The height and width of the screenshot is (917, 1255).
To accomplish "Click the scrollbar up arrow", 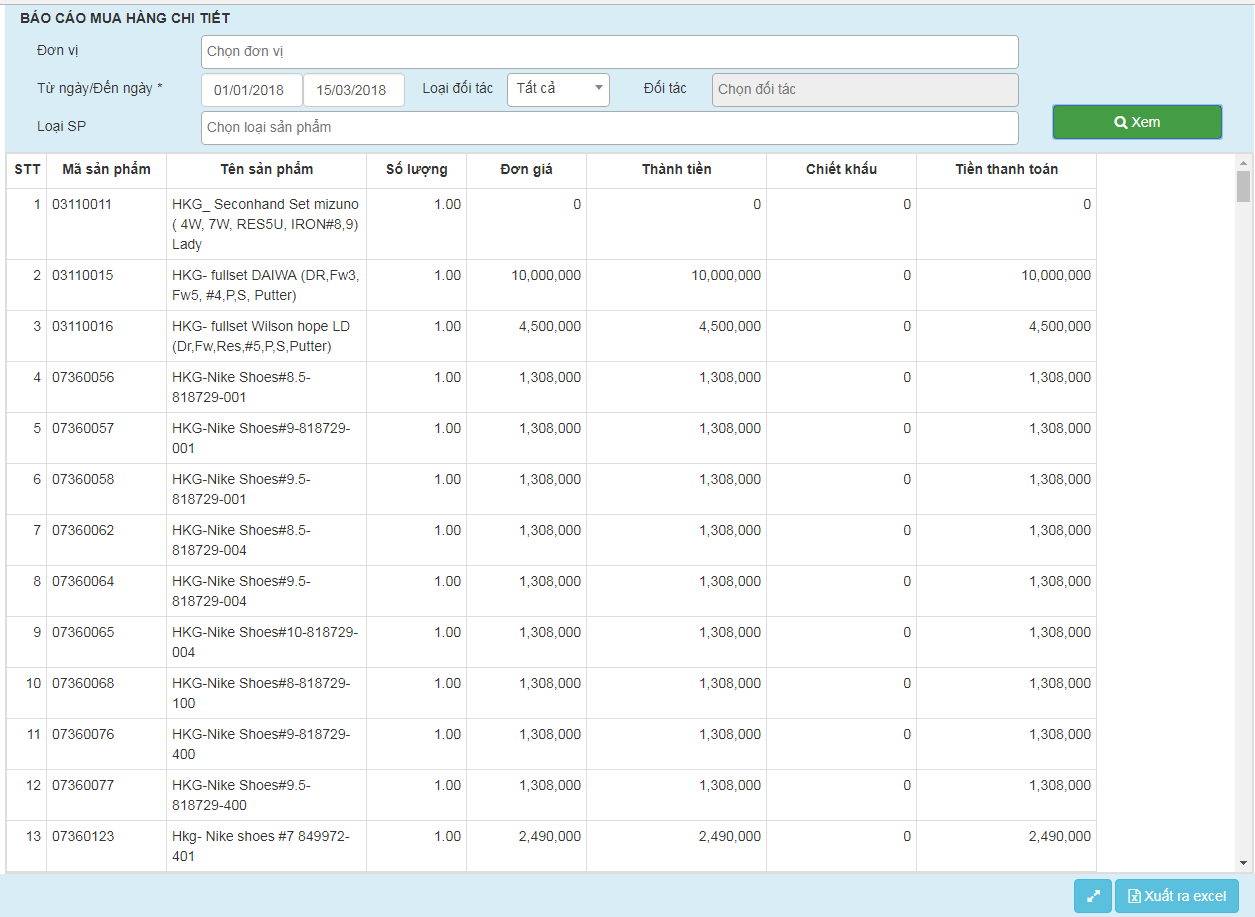I will [x=1243, y=162].
